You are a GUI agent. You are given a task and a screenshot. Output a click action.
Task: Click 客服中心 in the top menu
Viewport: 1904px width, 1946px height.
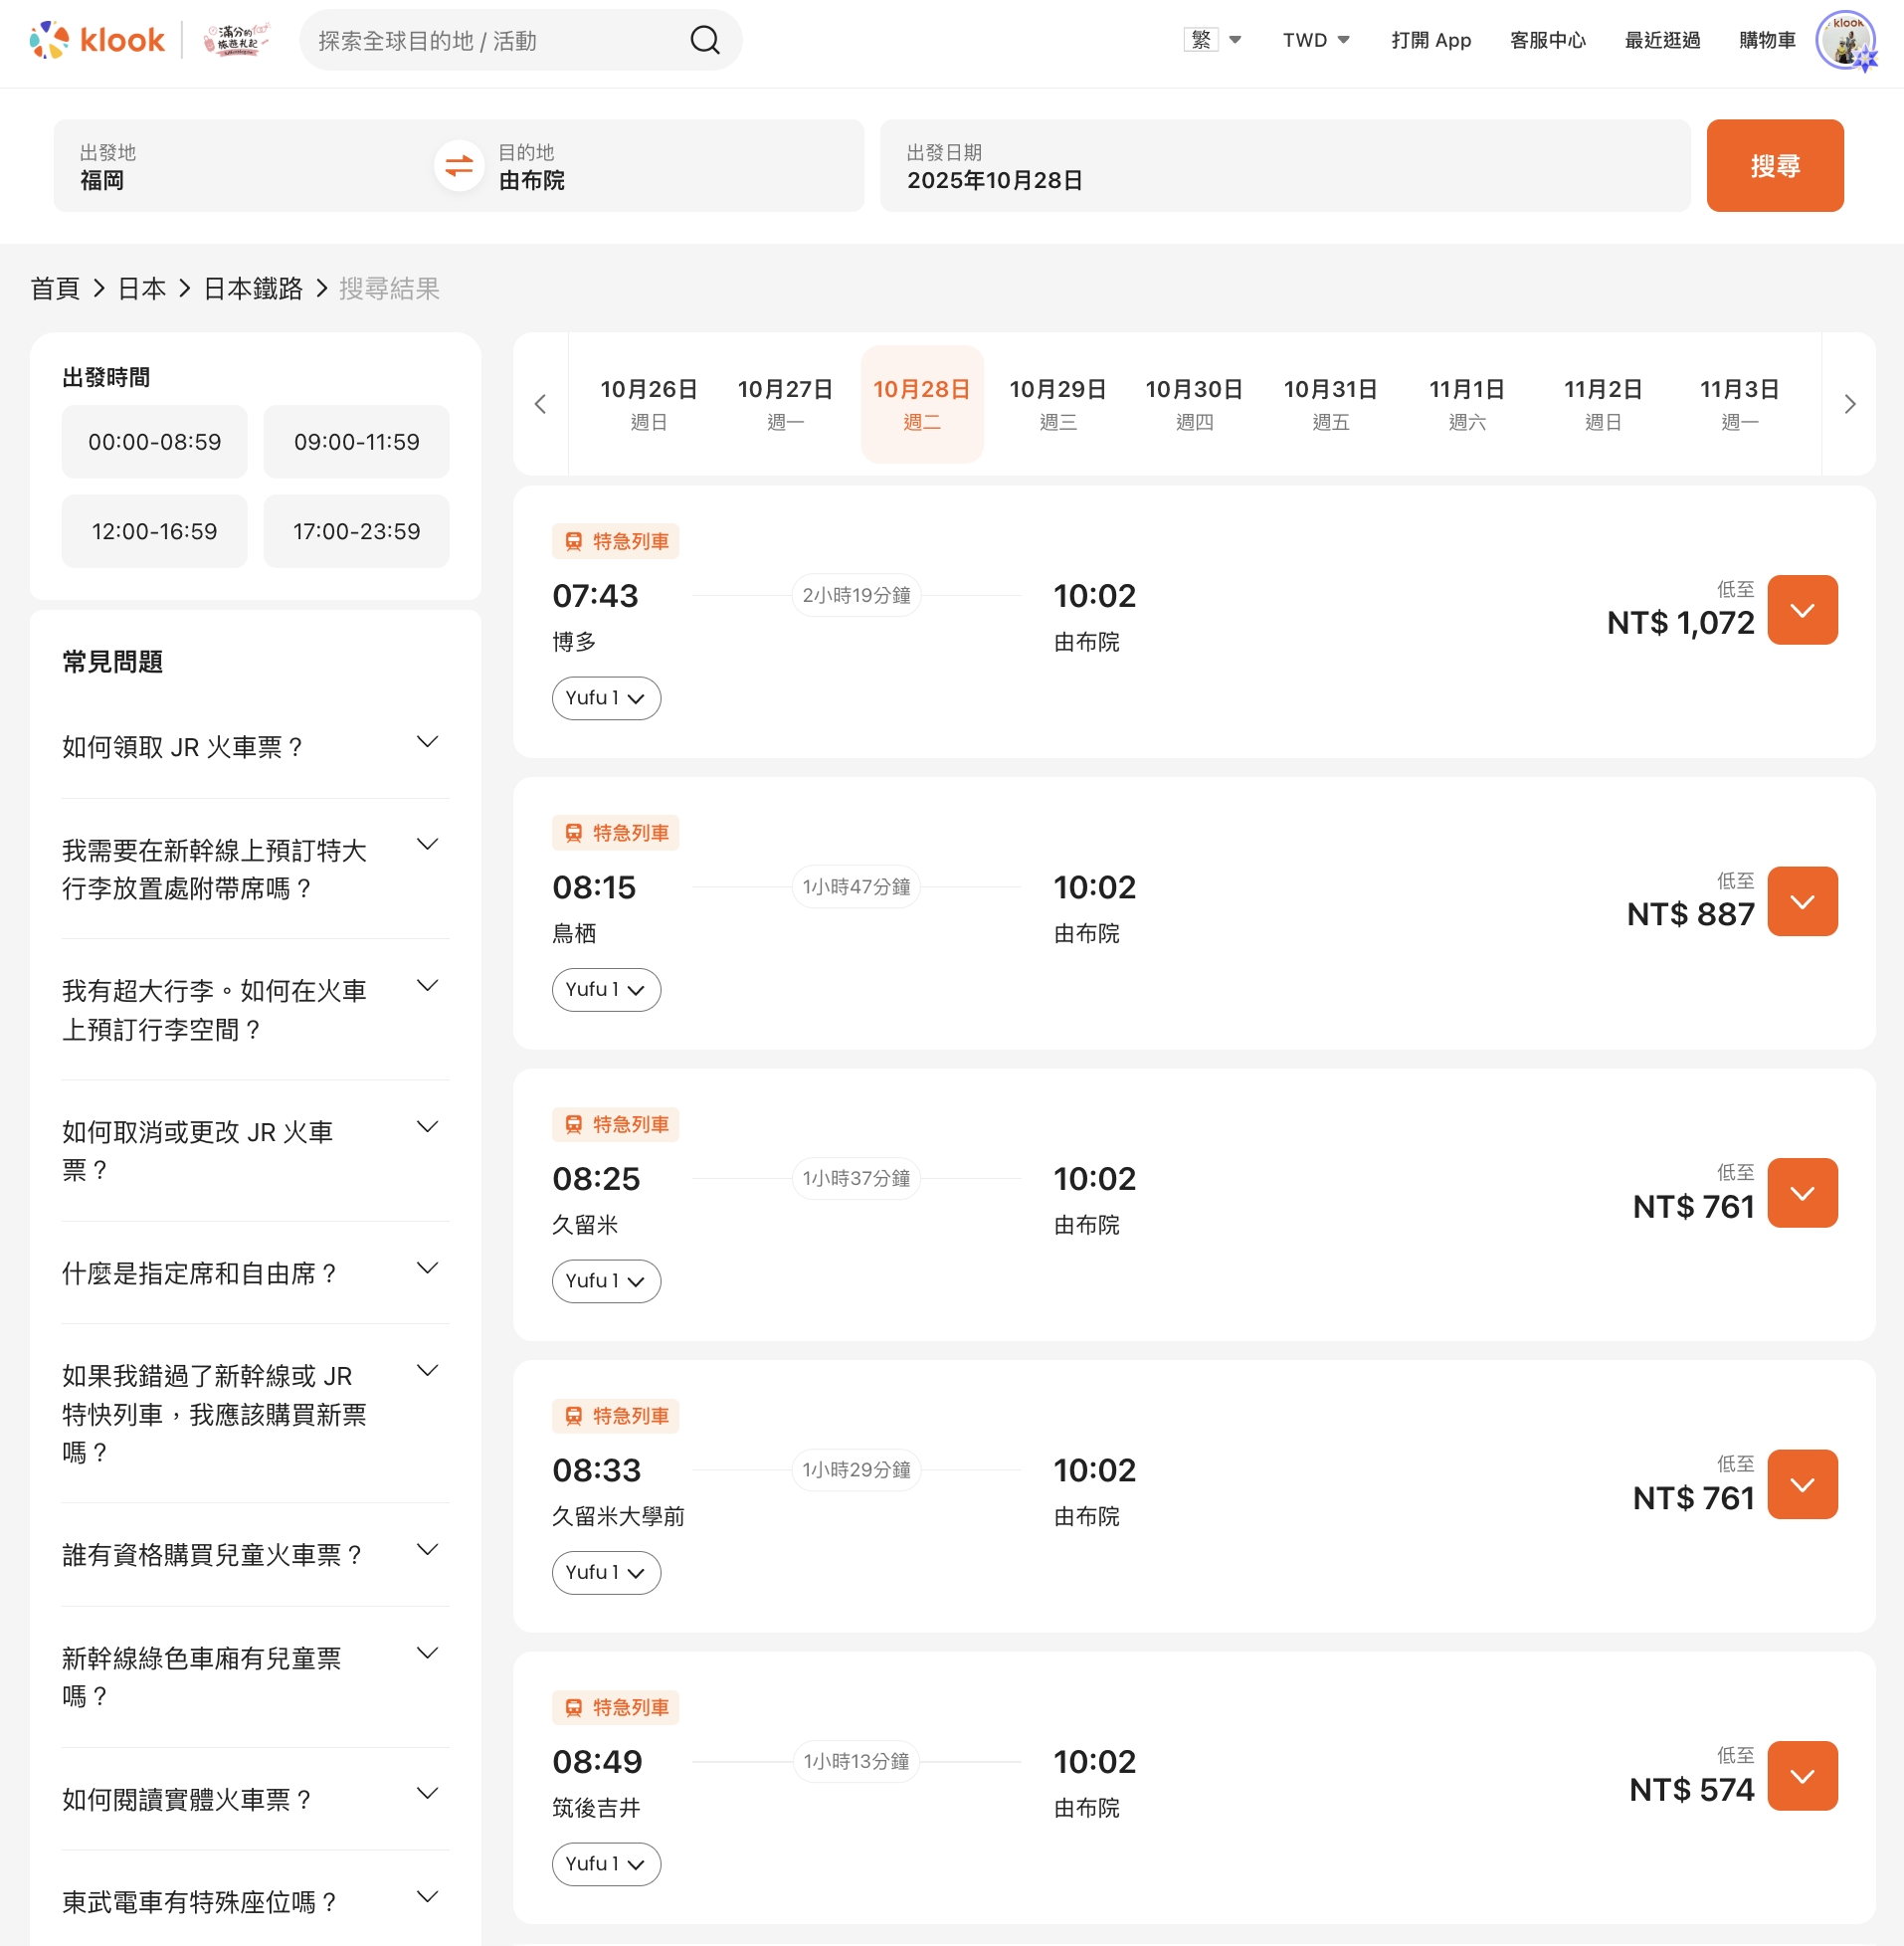[1547, 41]
